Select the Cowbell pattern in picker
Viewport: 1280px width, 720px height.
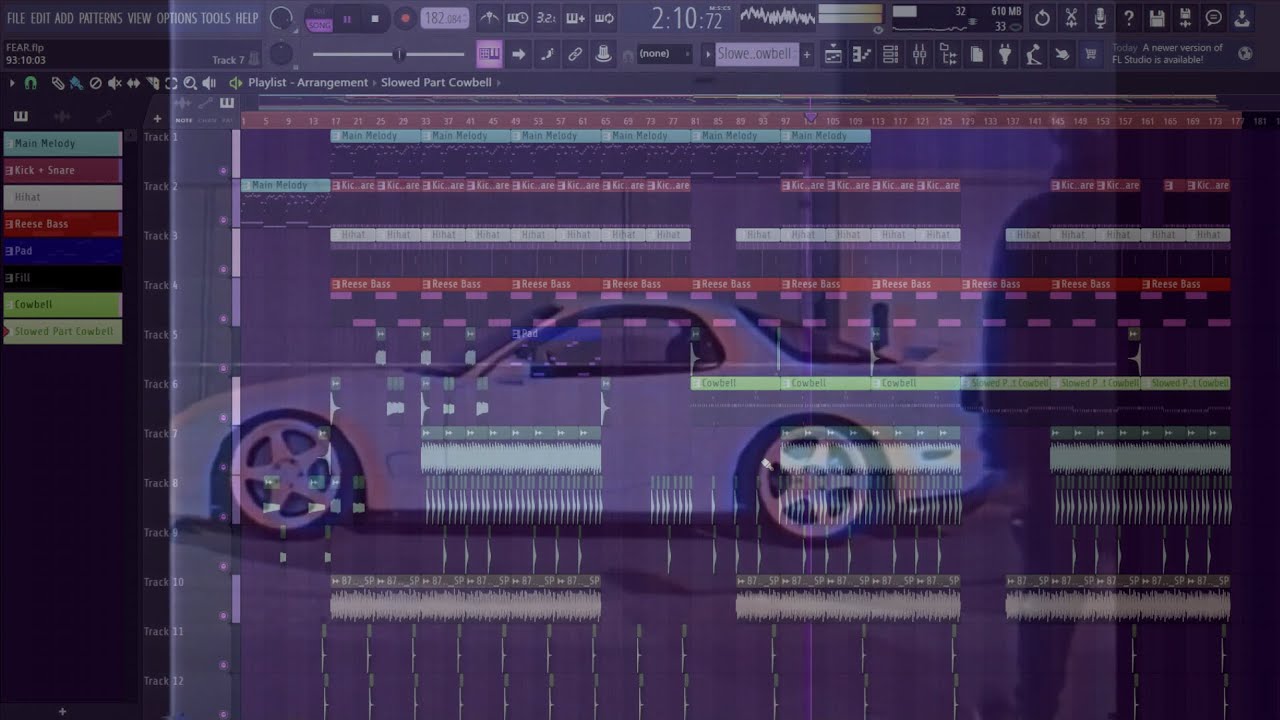pos(63,304)
